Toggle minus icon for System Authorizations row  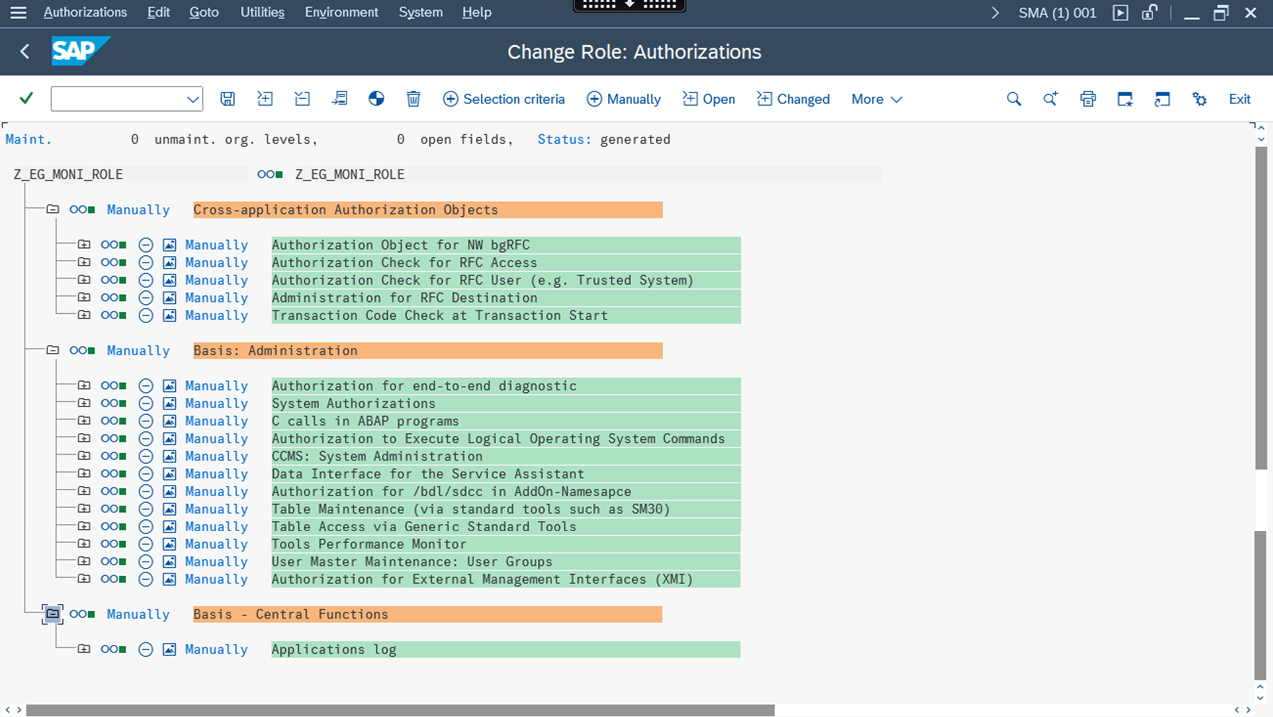[x=146, y=404]
